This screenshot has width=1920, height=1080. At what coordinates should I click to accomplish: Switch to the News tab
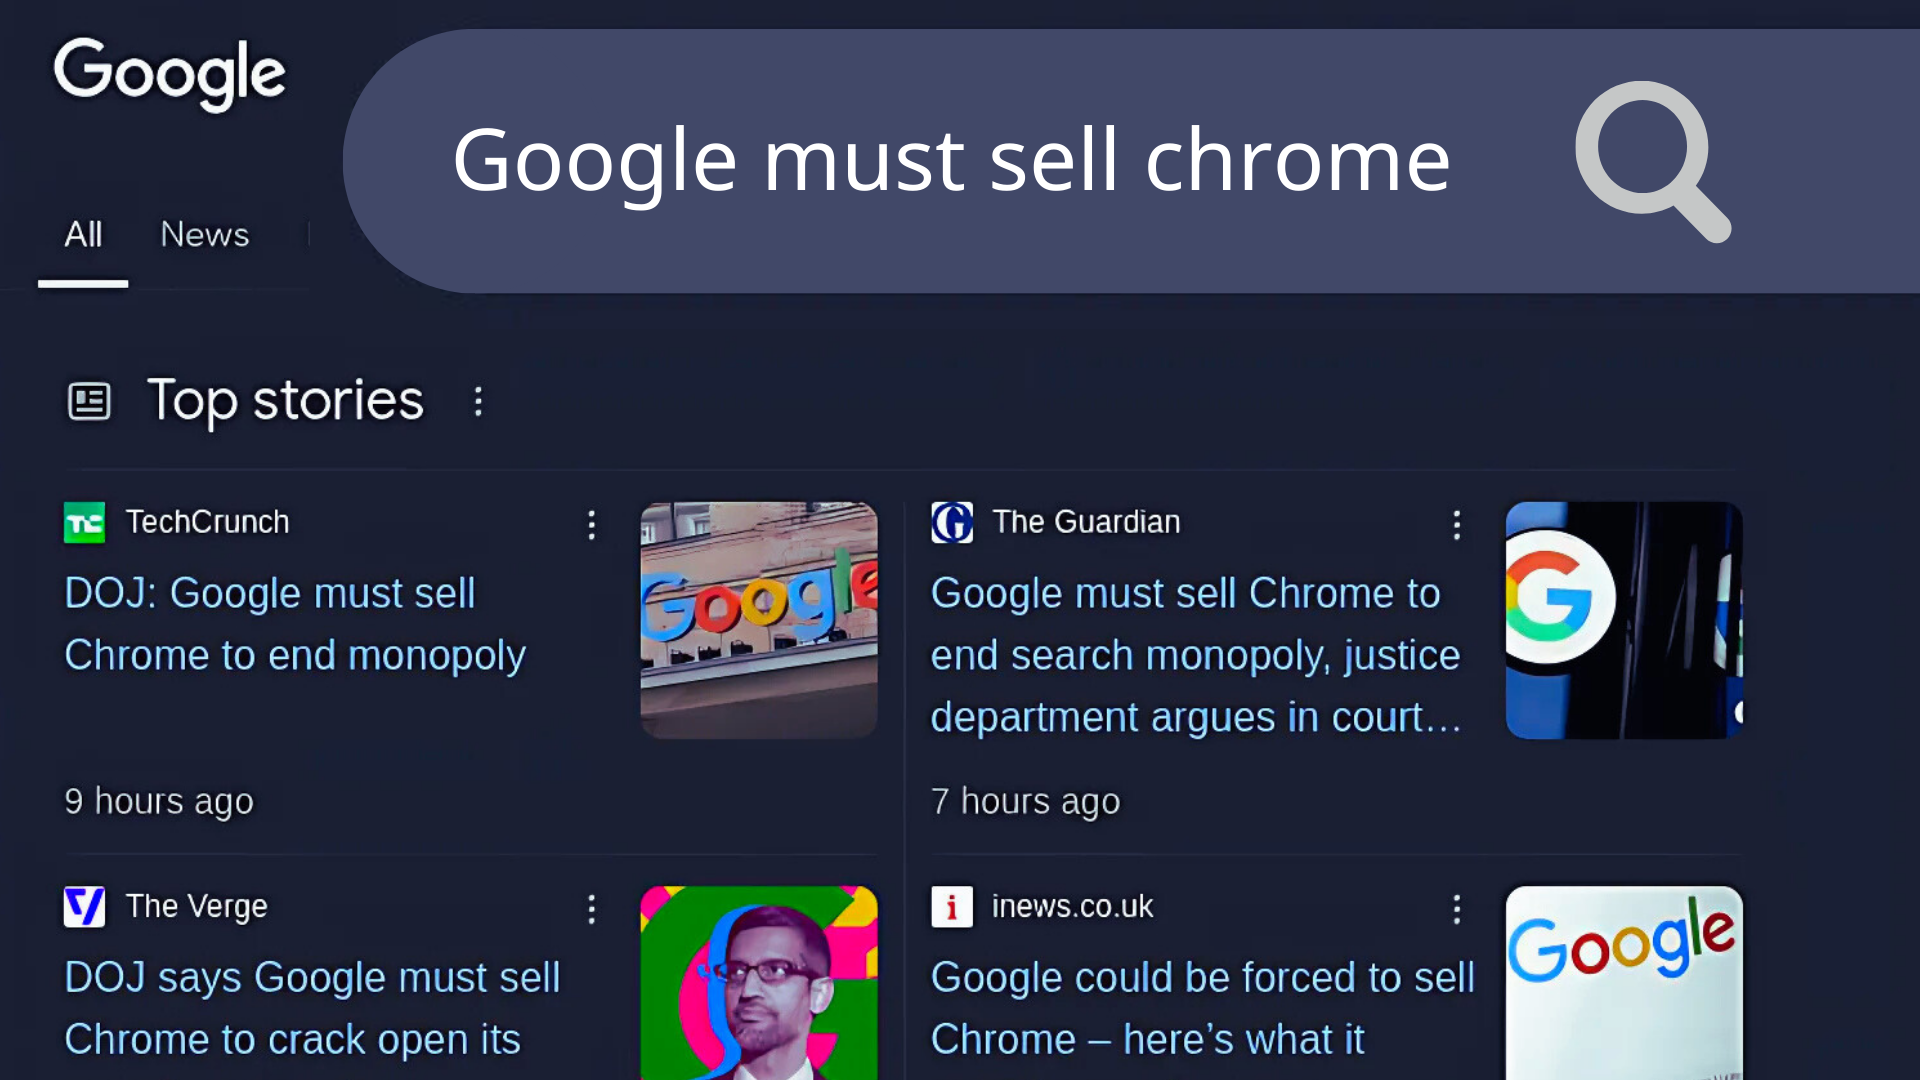(205, 235)
